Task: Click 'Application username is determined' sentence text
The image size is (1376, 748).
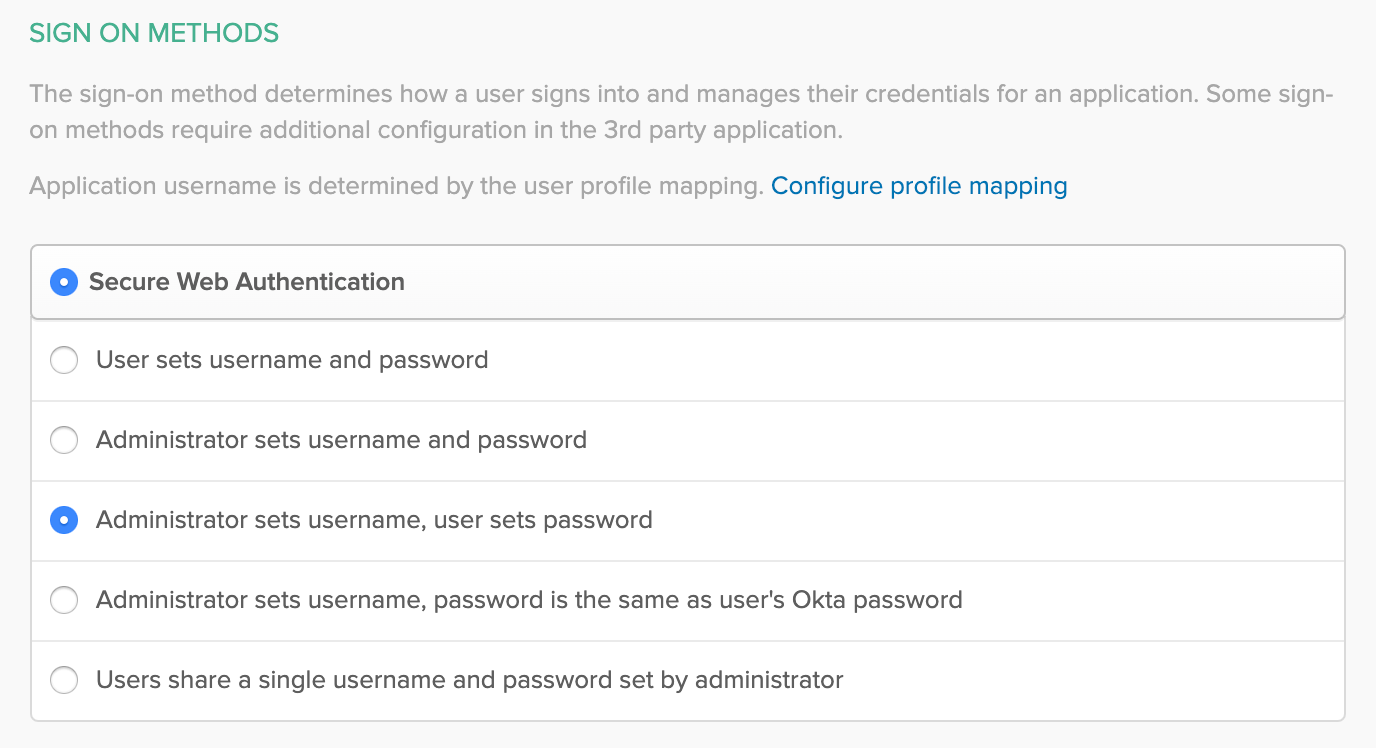Action: (396, 186)
